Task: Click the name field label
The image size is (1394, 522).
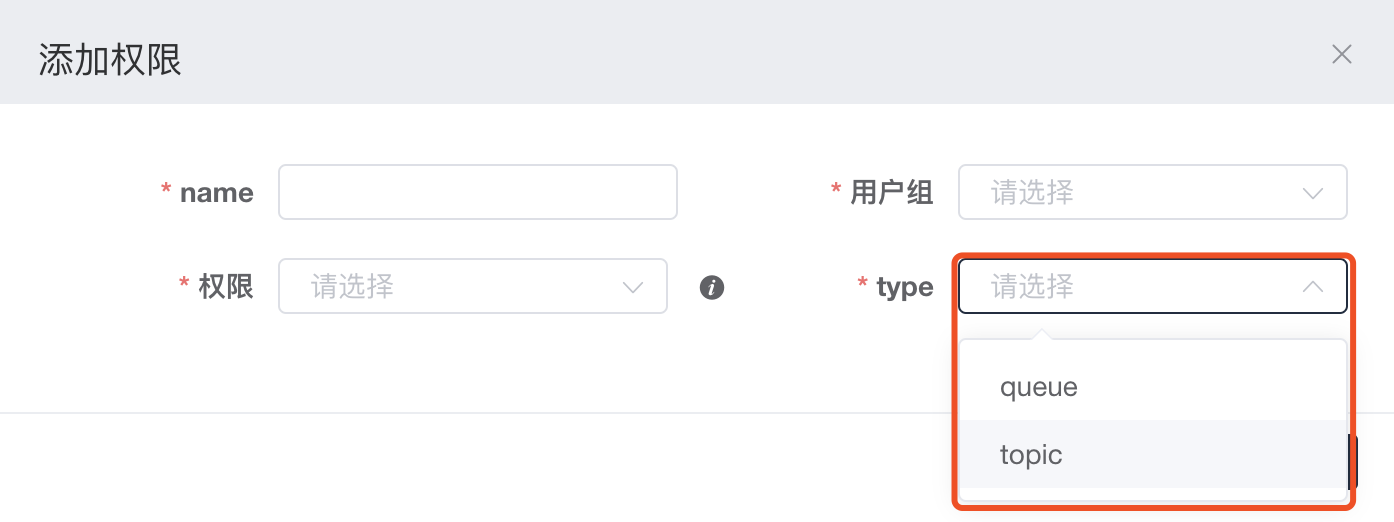Action: coord(216,193)
